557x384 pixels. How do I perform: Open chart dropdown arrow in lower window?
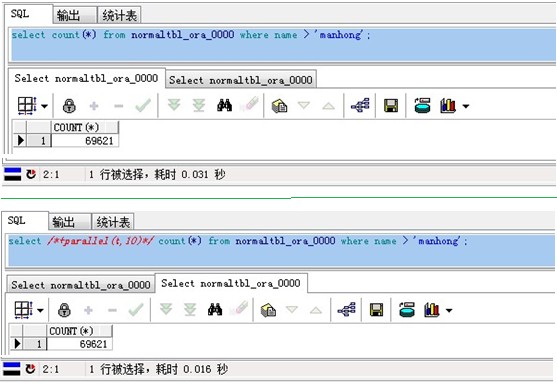click(449, 310)
